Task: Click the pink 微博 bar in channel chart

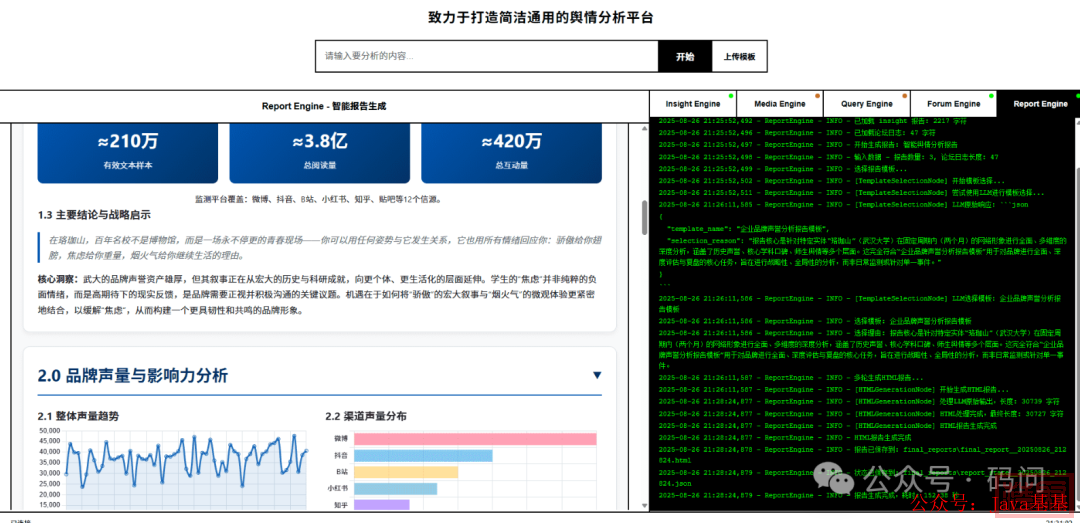Action: pyautogui.click(x=475, y=438)
